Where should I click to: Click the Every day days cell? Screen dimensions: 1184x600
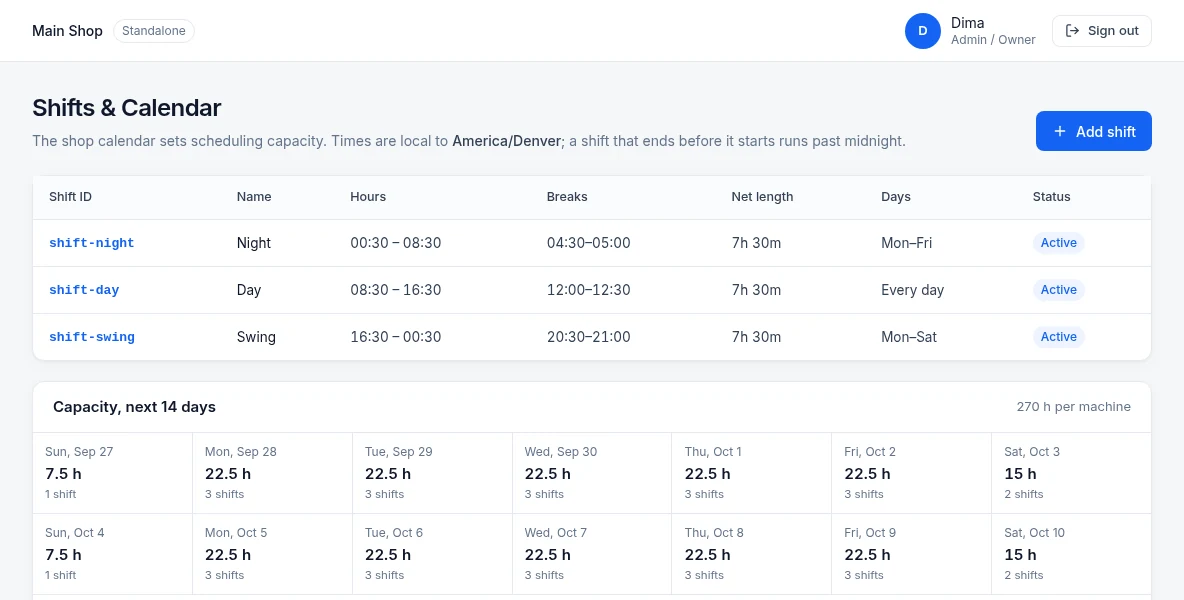[912, 290]
